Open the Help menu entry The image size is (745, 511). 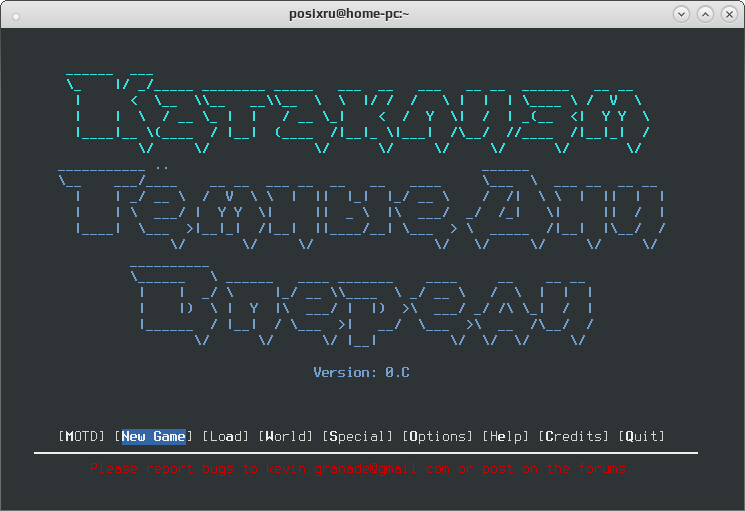click(x=506, y=436)
